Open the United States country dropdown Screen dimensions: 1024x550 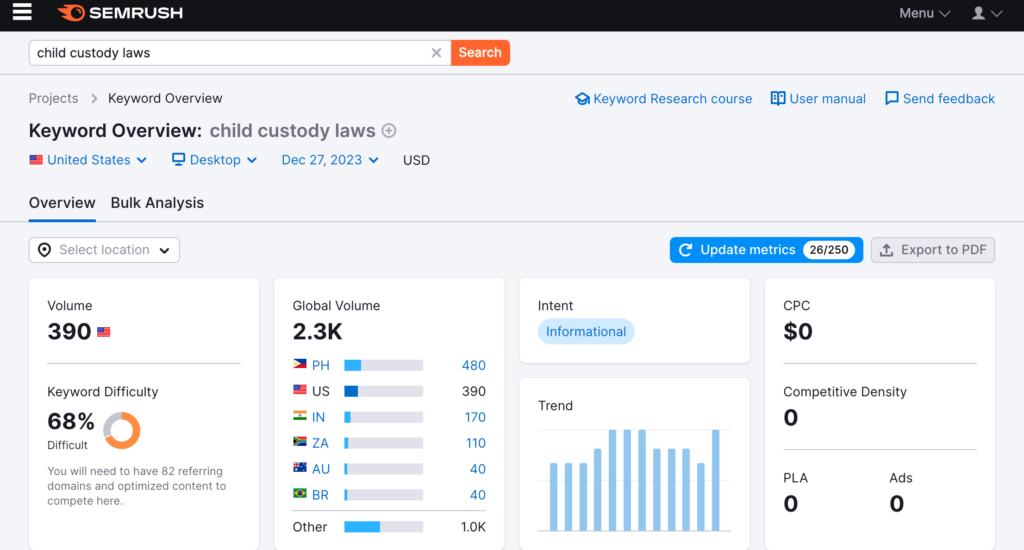coord(88,160)
